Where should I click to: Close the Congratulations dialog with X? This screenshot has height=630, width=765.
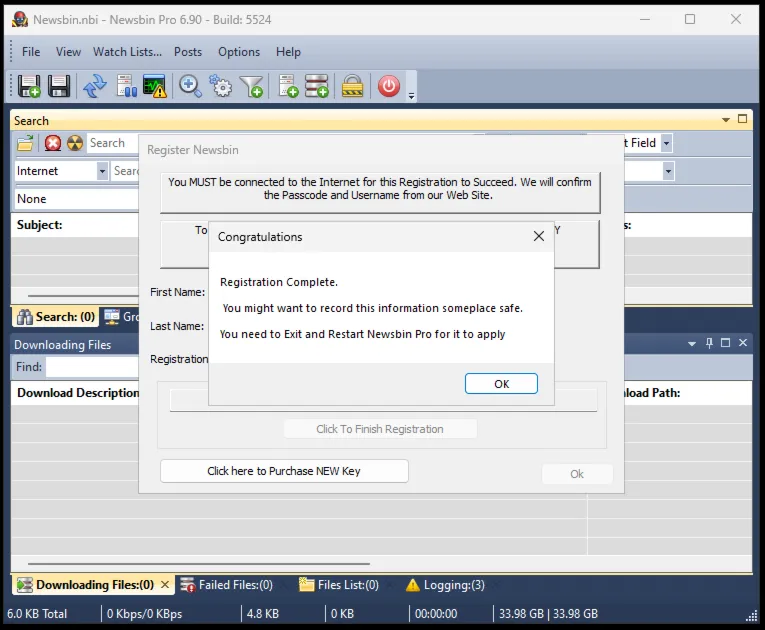pos(539,236)
